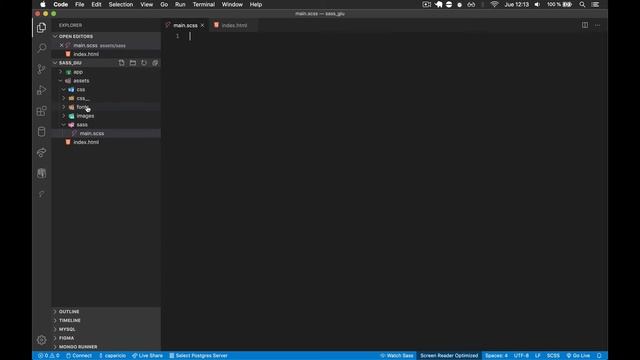Open the Source Control view
The image size is (640, 360).
click(x=41, y=69)
